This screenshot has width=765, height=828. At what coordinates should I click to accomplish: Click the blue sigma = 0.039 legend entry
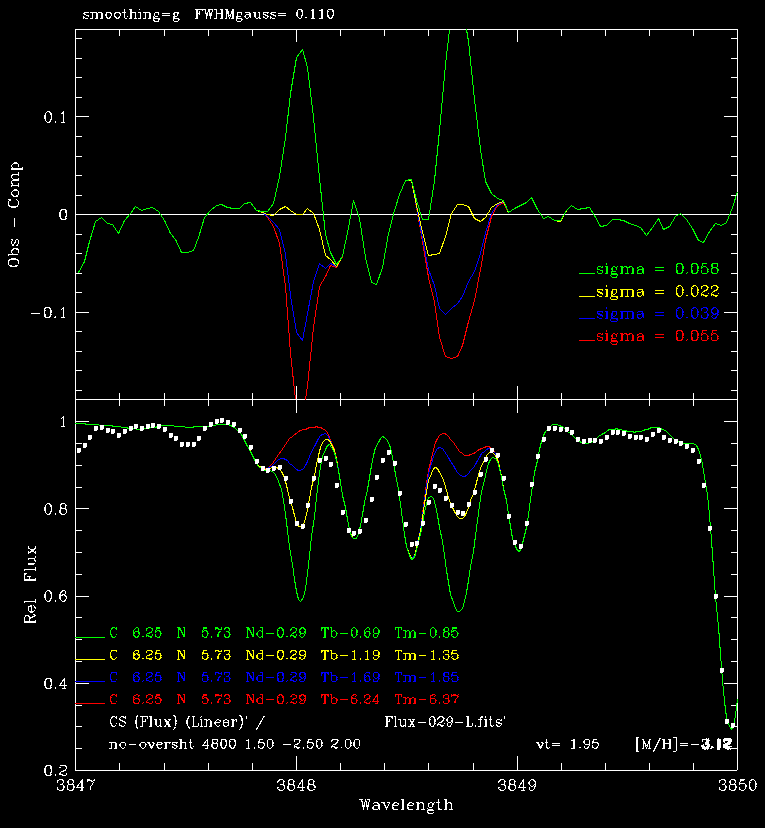657,314
